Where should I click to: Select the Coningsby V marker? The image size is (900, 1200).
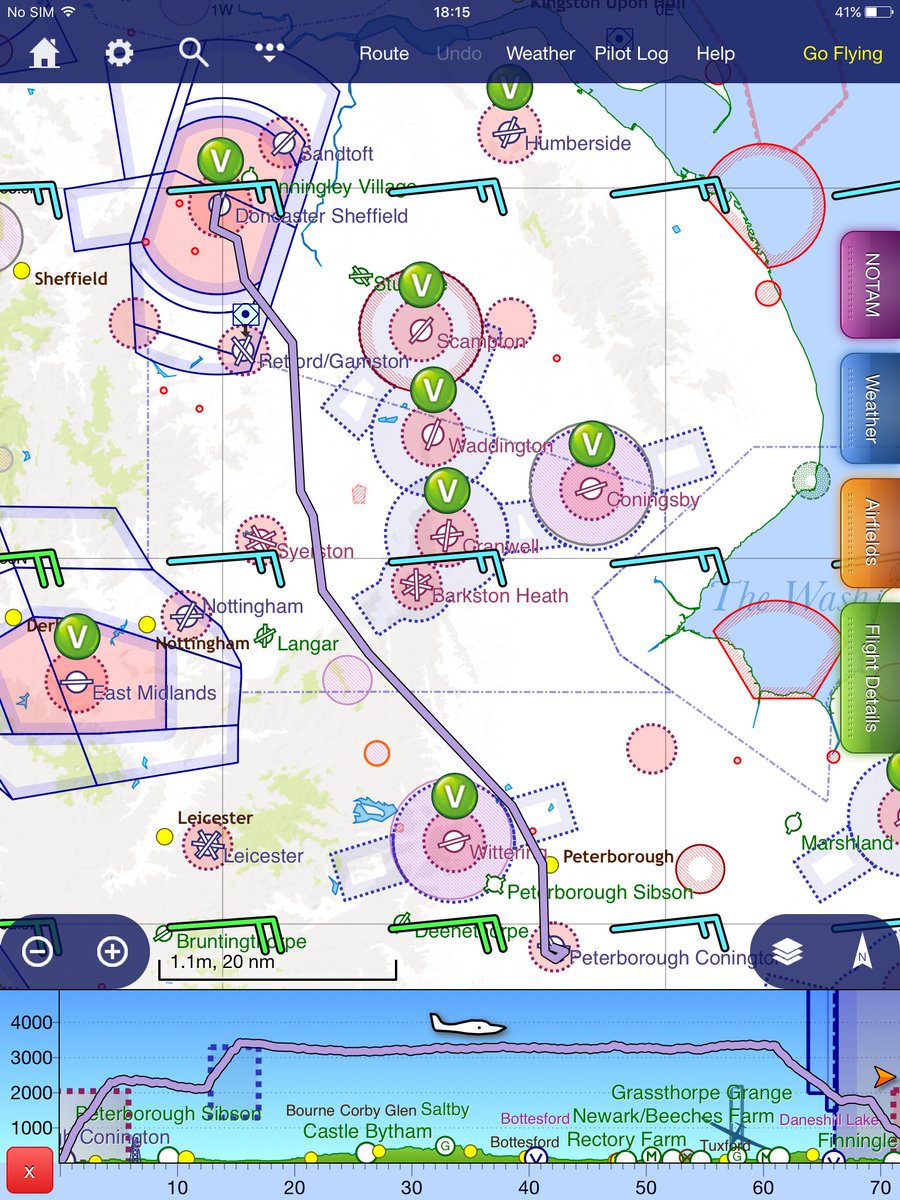click(x=592, y=443)
